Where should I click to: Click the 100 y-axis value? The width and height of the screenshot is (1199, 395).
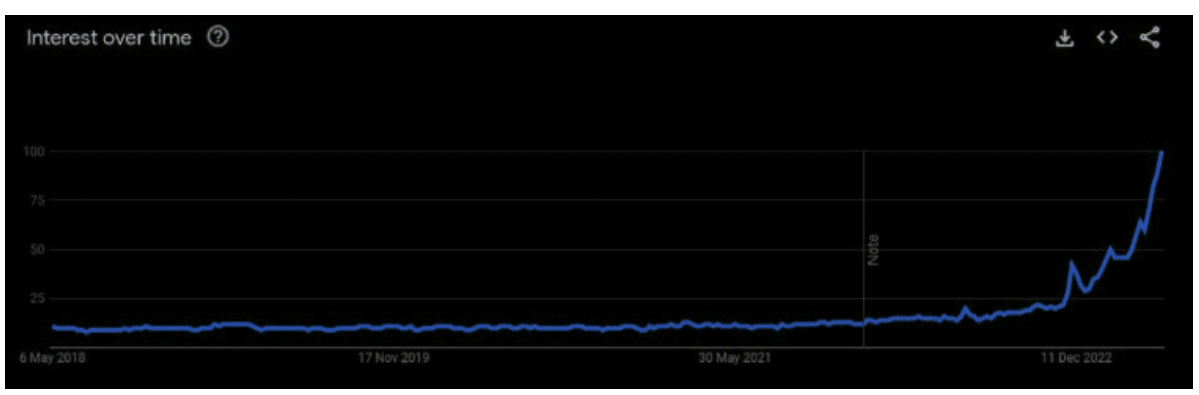click(34, 151)
